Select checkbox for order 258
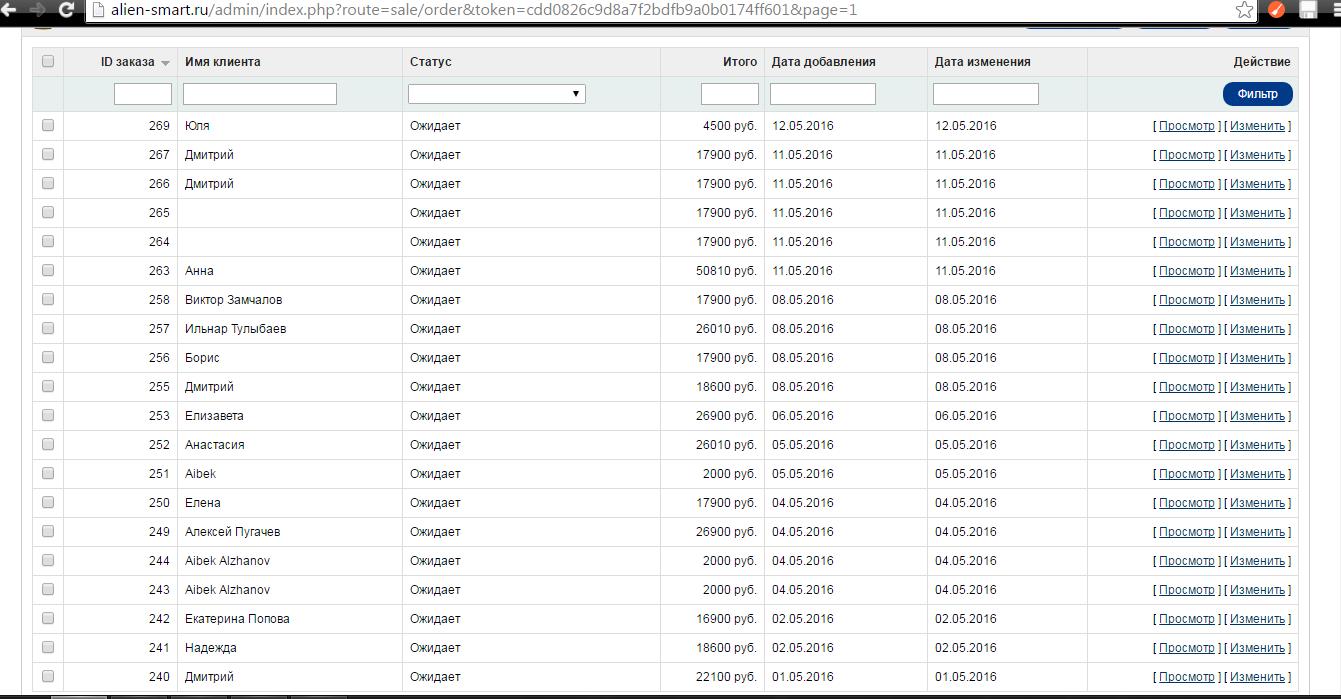Viewport: 1341px width, 699px height. (48, 300)
